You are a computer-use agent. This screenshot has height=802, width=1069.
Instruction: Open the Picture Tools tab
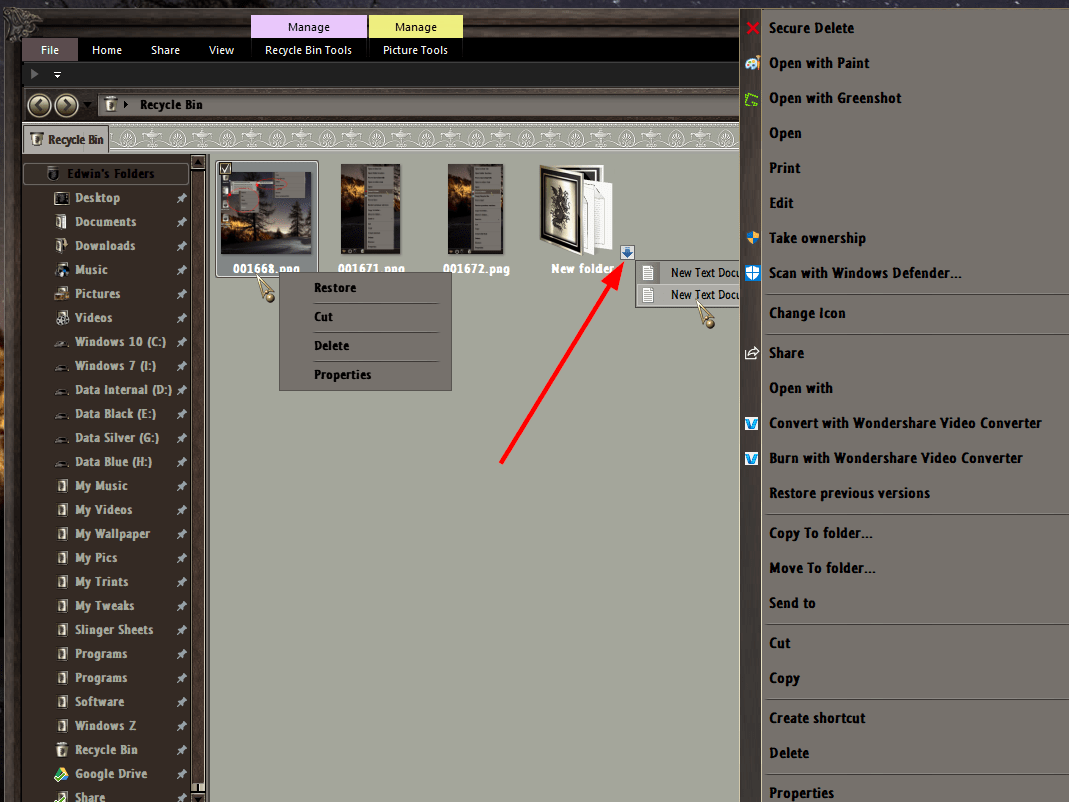(x=415, y=50)
